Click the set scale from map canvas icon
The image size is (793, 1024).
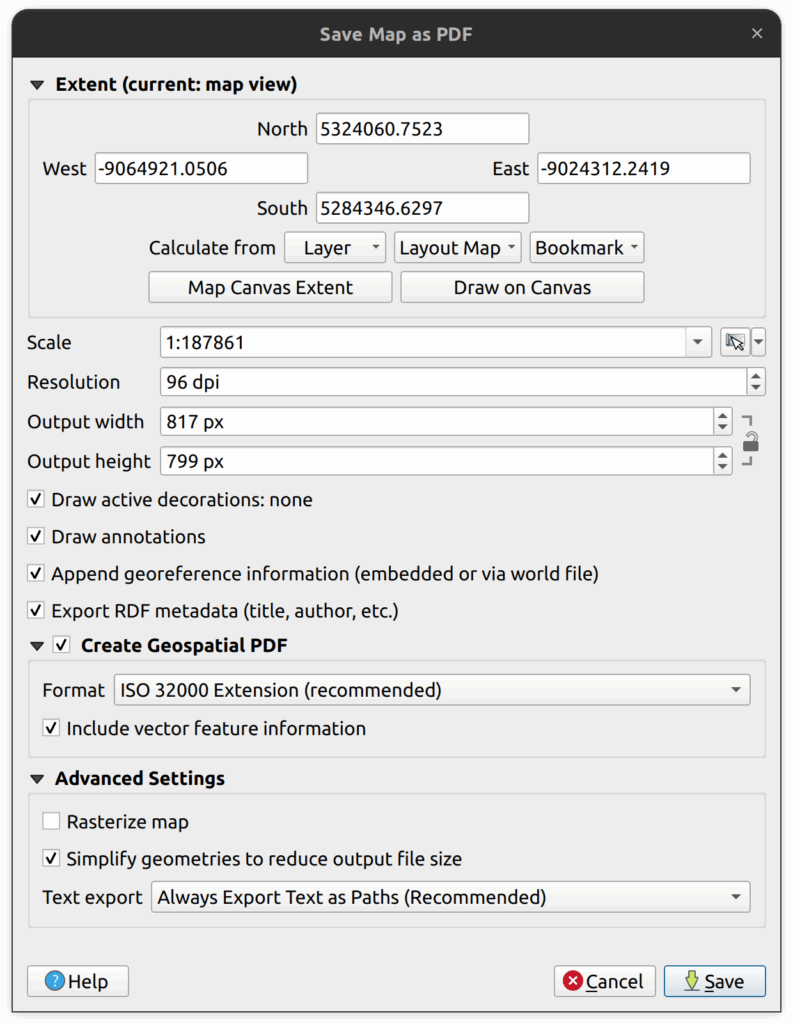click(x=734, y=342)
